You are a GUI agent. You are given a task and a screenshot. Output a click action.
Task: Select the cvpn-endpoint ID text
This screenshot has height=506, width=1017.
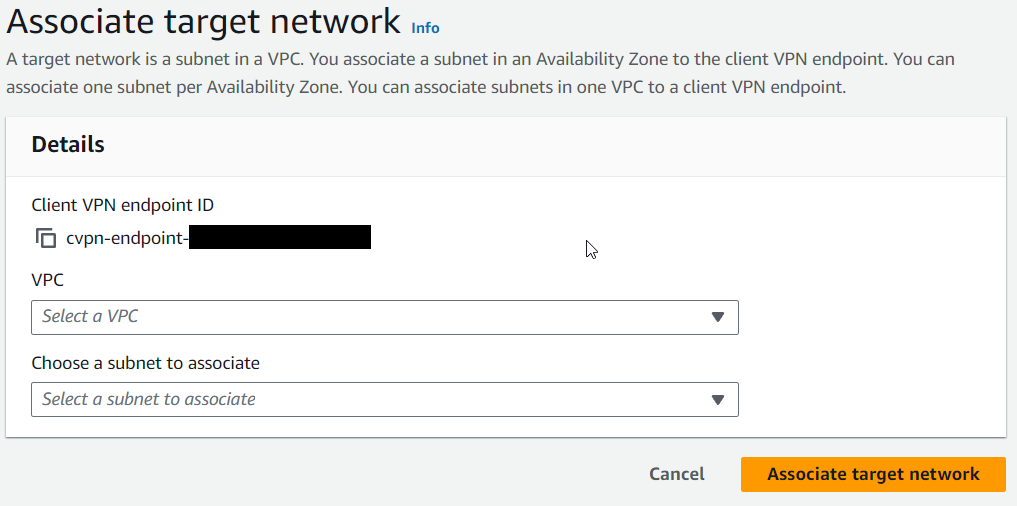[218, 238]
